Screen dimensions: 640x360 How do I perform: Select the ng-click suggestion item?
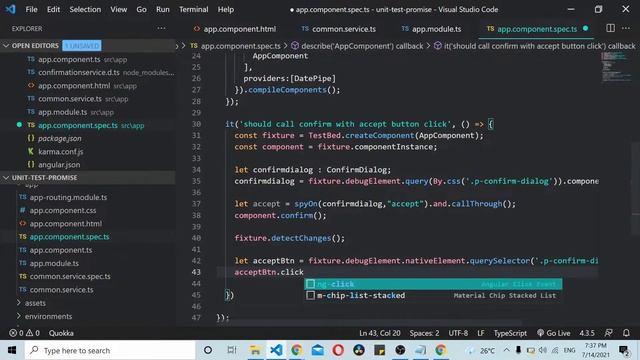[433, 284]
